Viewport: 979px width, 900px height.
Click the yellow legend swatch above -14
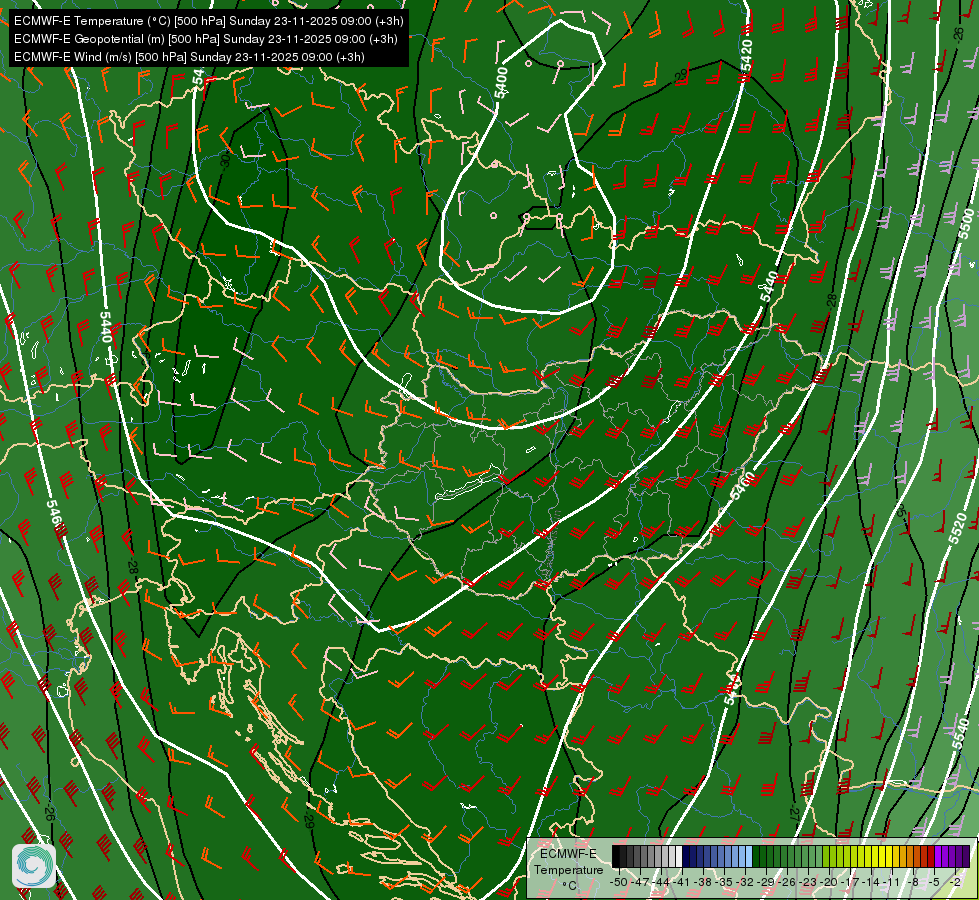875,856
